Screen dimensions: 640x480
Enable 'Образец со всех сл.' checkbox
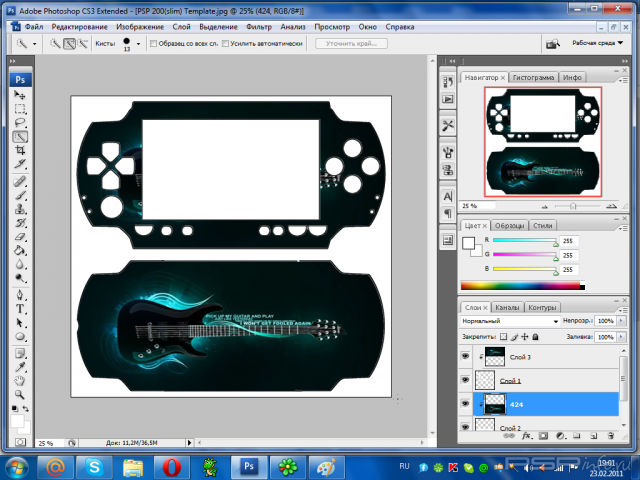tap(153, 44)
